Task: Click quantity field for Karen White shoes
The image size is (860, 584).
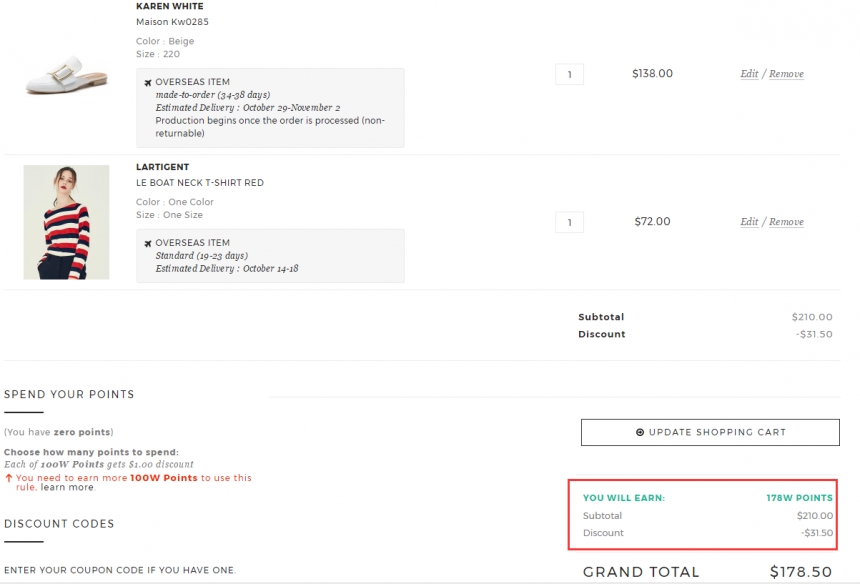Action: pyautogui.click(x=569, y=75)
